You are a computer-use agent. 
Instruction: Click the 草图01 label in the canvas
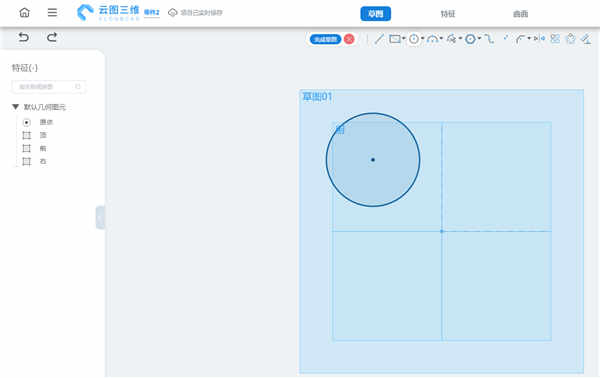(x=317, y=97)
